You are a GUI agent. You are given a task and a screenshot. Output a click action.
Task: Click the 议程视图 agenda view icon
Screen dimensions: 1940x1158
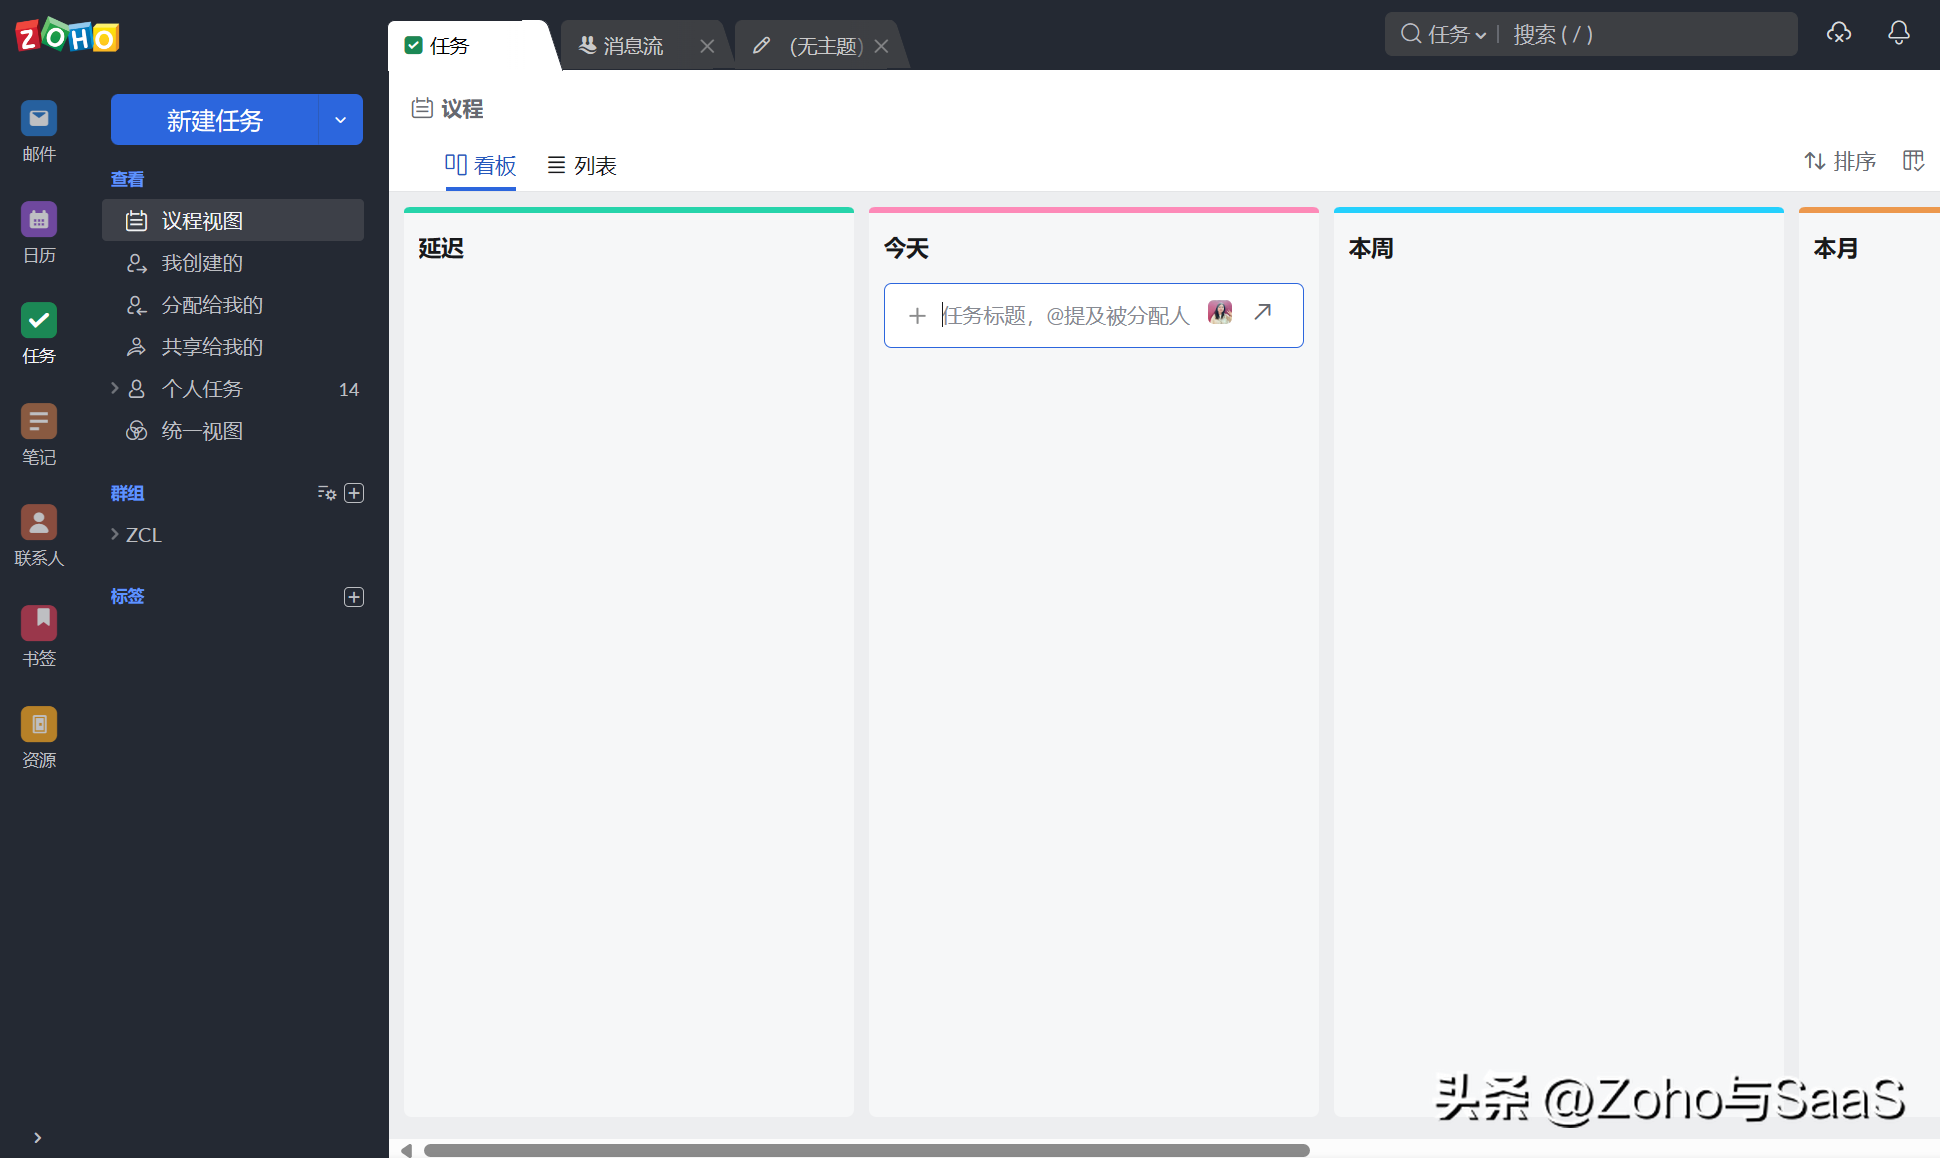click(x=136, y=219)
